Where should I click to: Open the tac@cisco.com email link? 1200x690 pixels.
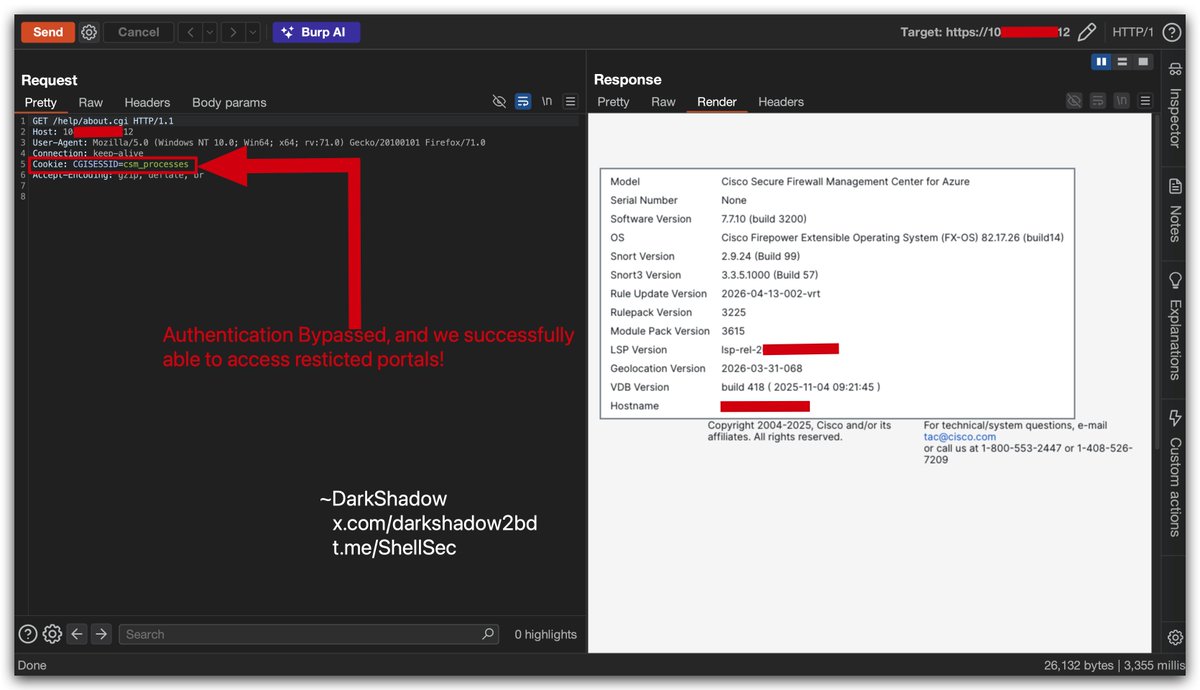point(959,436)
